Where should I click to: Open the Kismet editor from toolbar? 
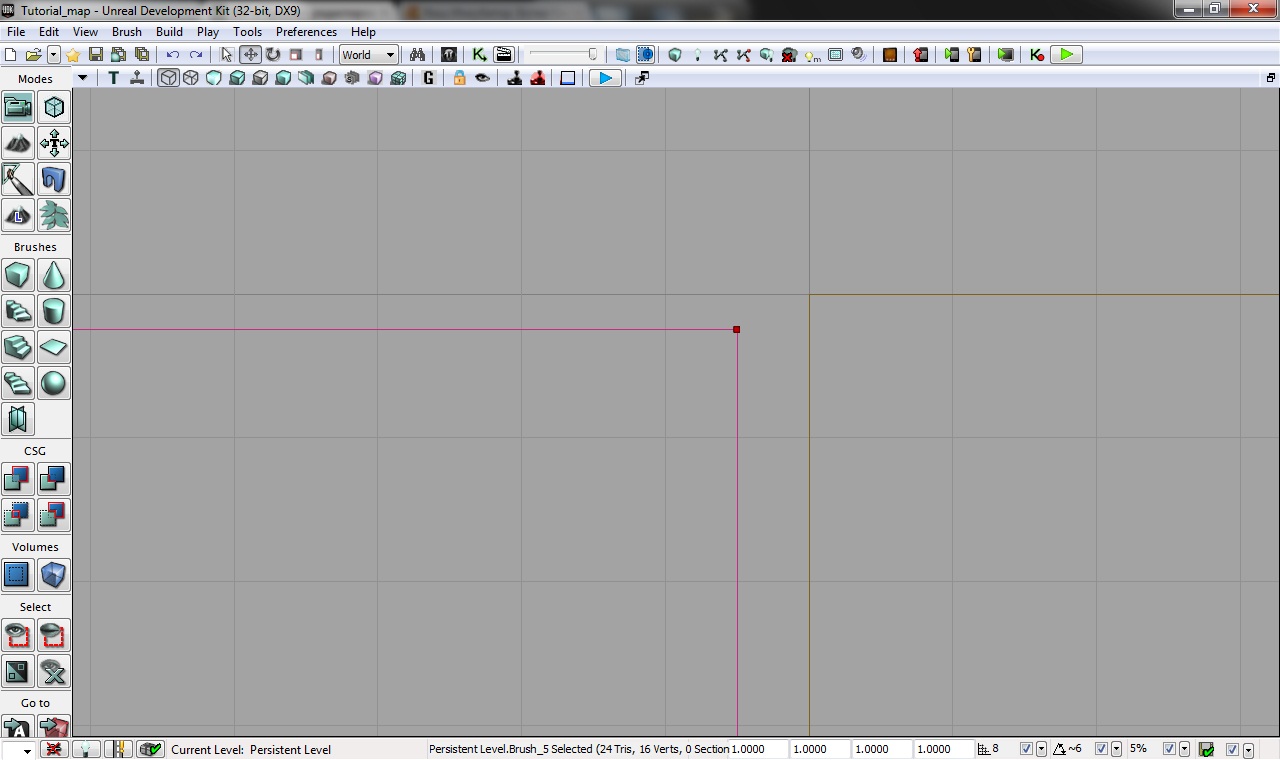pyautogui.click(x=479, y=55)
